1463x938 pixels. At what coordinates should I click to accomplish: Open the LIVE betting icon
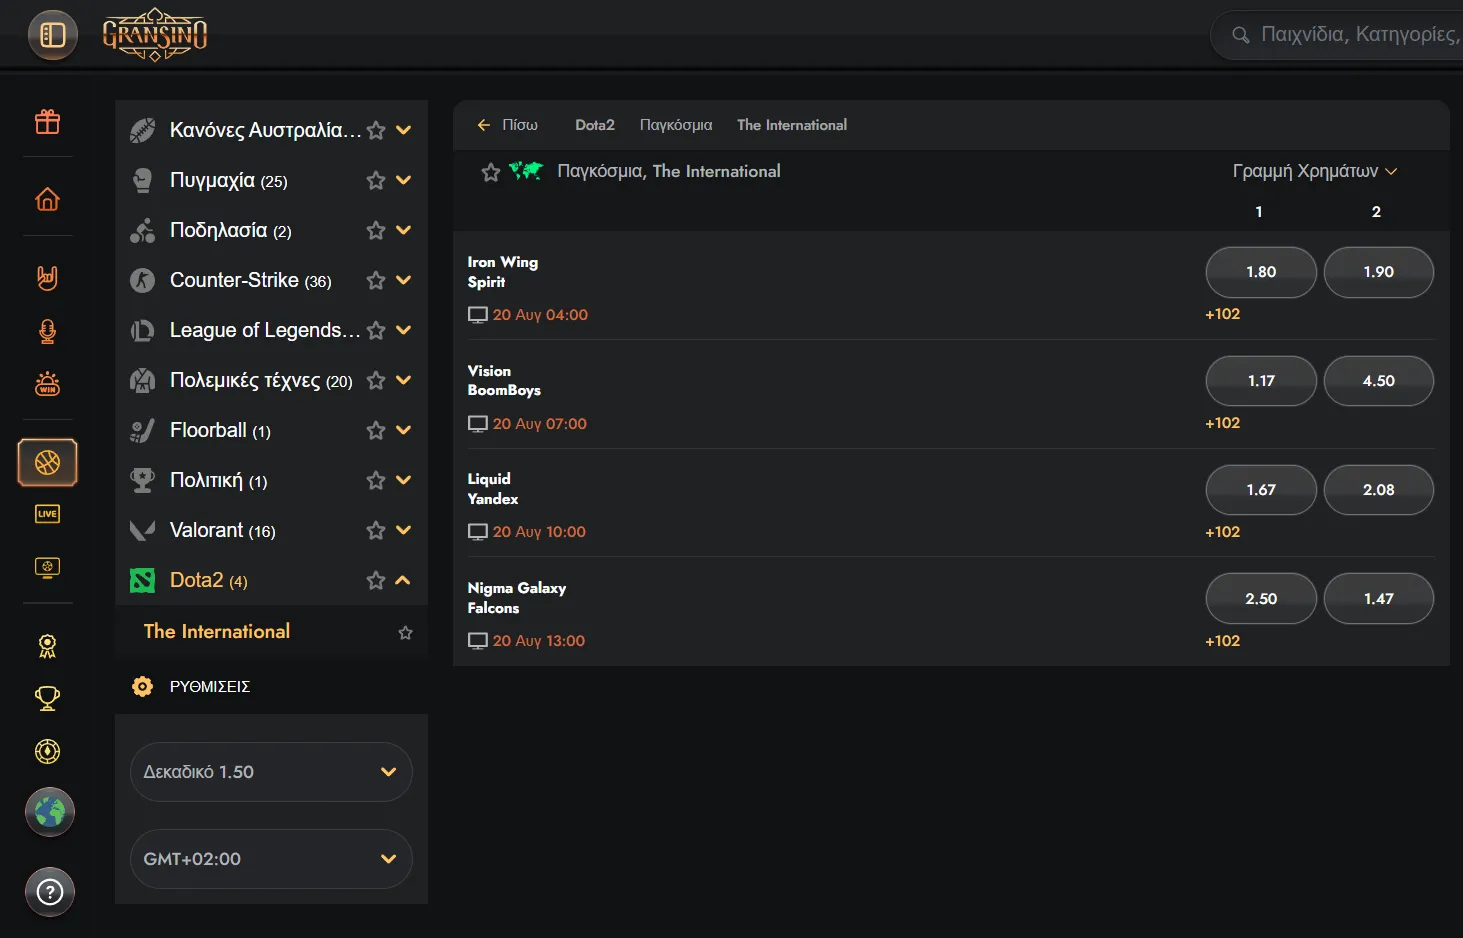47,514
